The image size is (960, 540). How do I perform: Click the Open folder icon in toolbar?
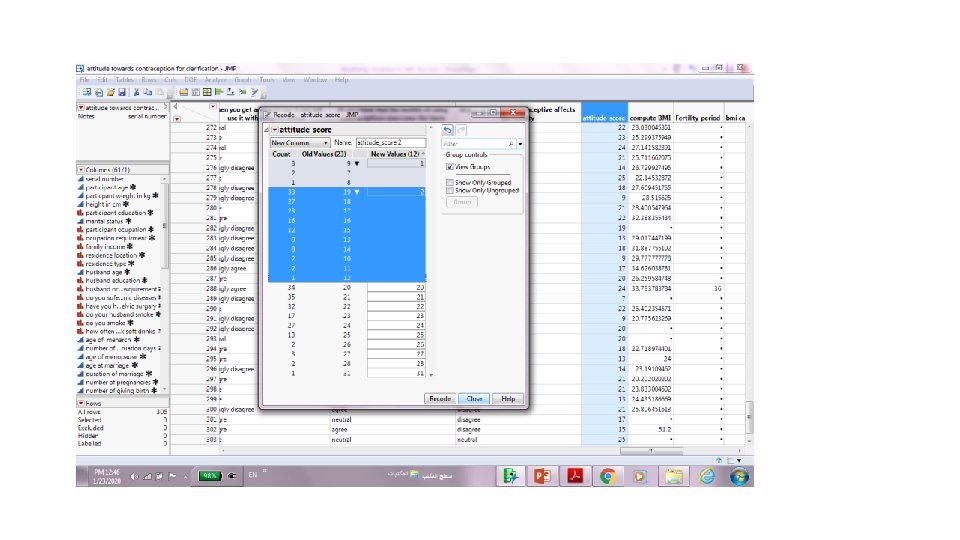pos(110,92)
